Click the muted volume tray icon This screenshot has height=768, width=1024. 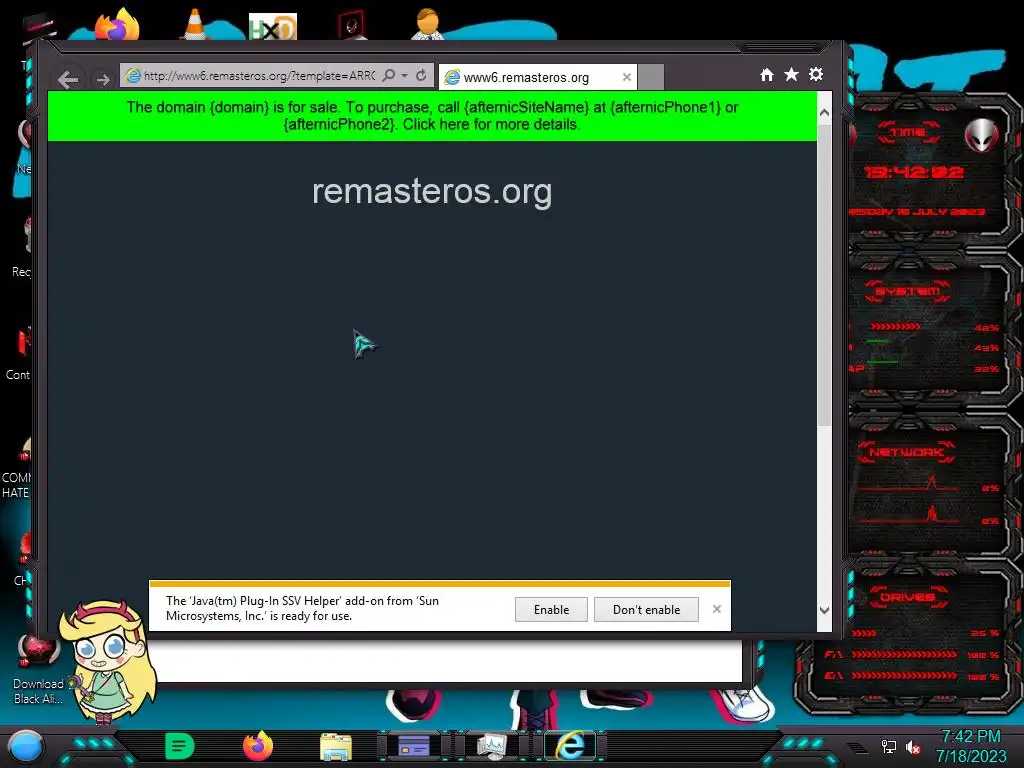point(913,746)
